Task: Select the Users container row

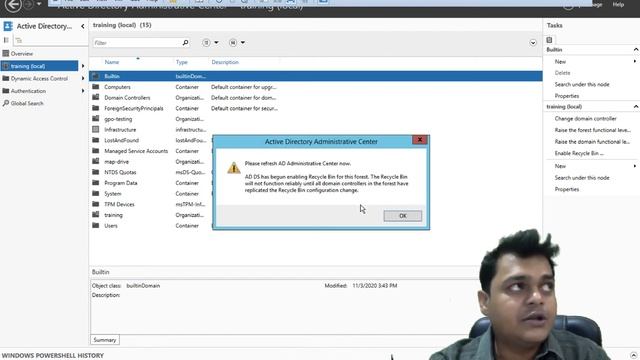Action: click(x=151, y=225)
